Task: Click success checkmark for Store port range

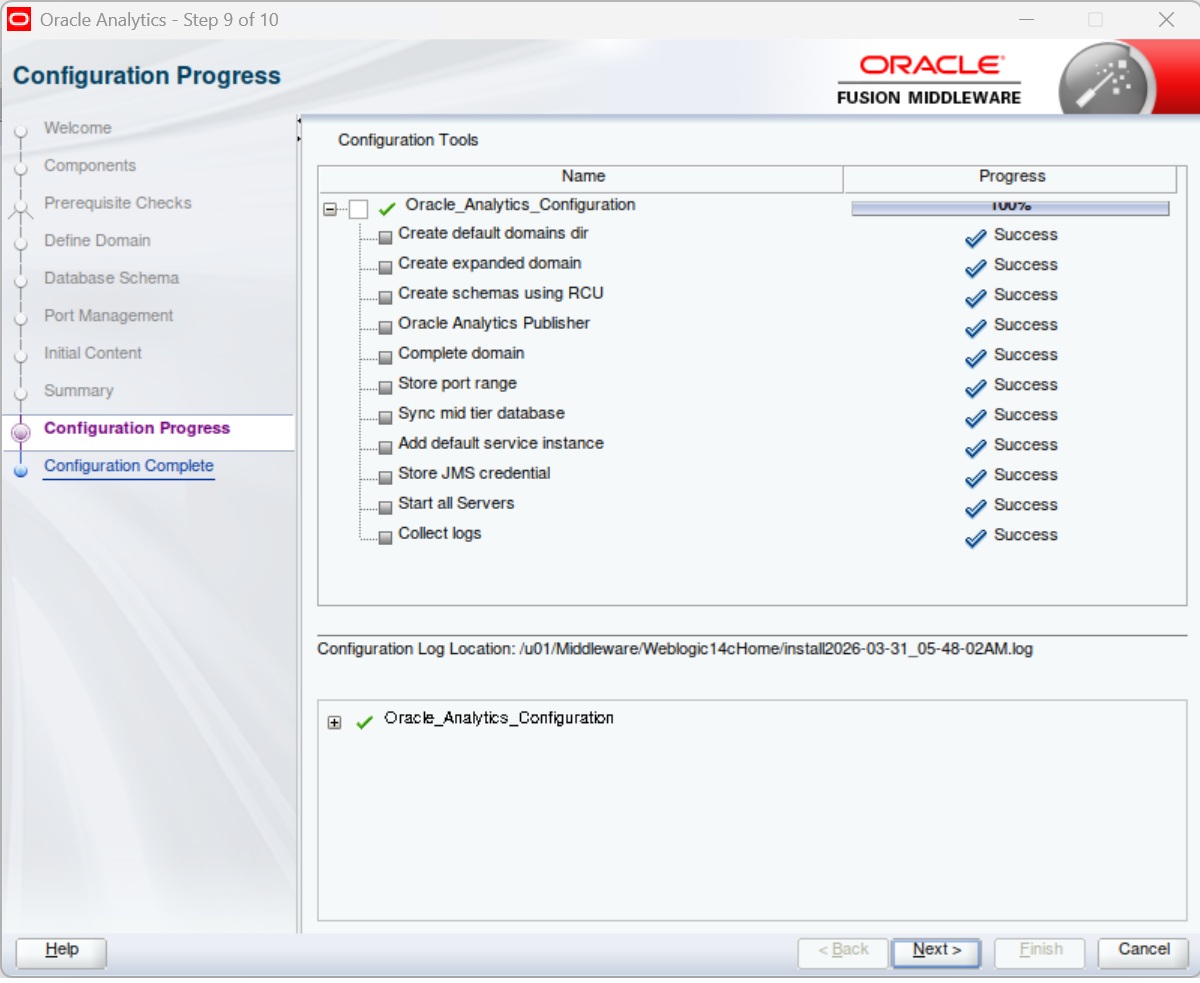Action: tap(976, 388)
